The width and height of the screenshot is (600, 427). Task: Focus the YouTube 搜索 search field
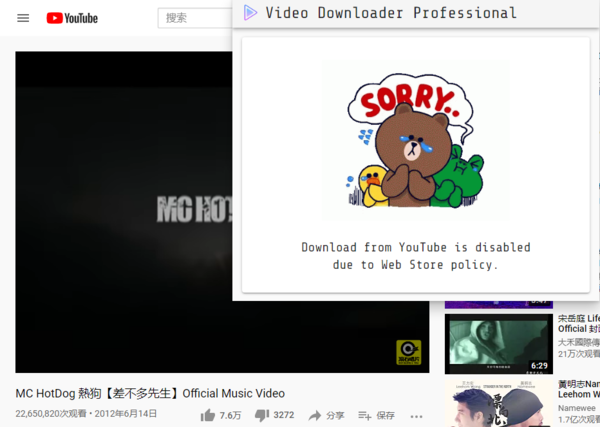[x=195, y=18]
